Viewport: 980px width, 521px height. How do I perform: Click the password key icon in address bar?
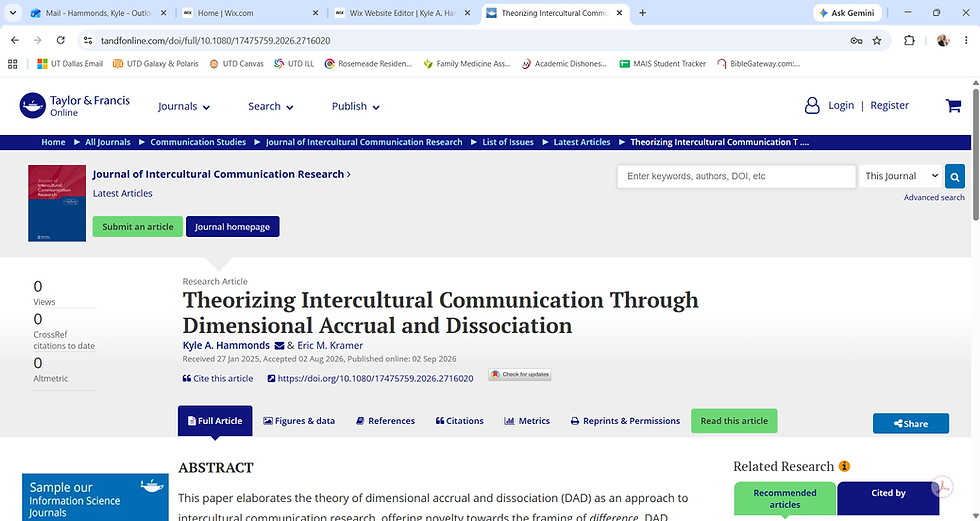856,40
